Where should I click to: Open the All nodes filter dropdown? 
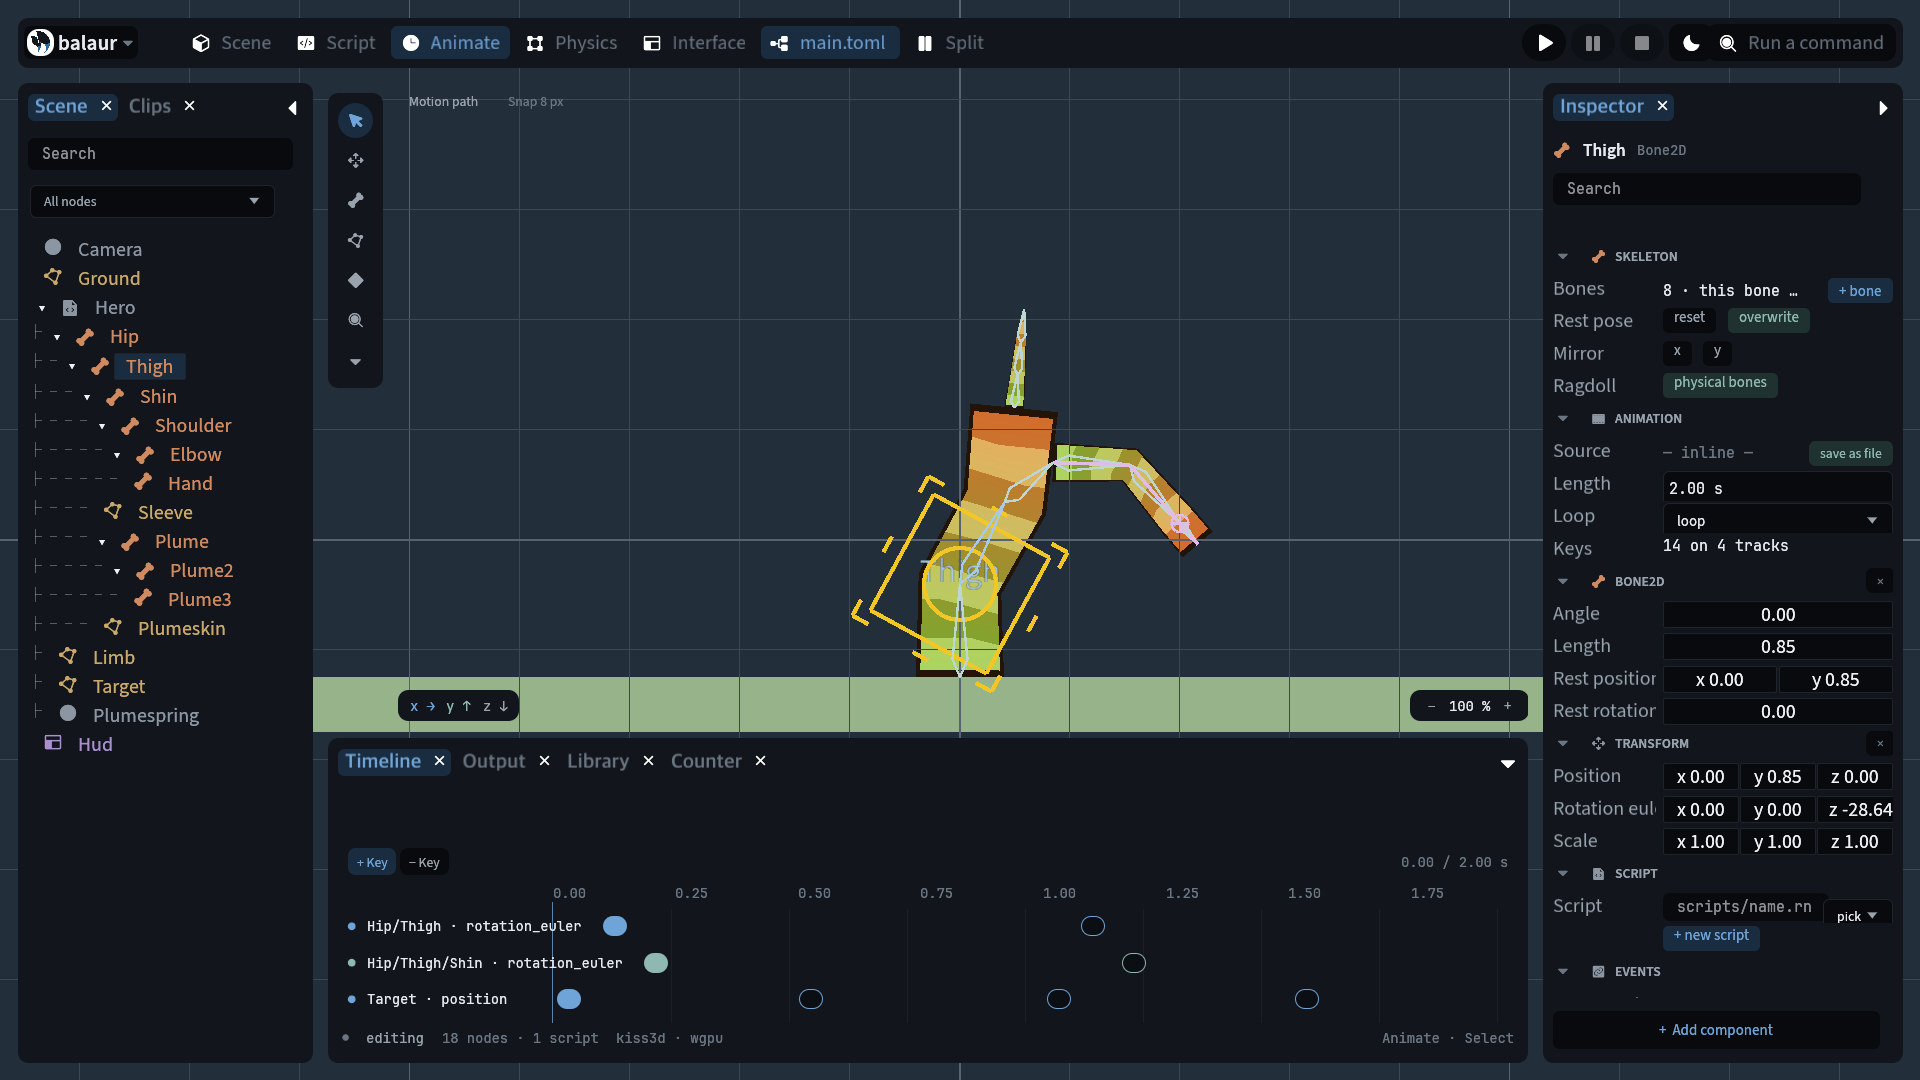152,201
